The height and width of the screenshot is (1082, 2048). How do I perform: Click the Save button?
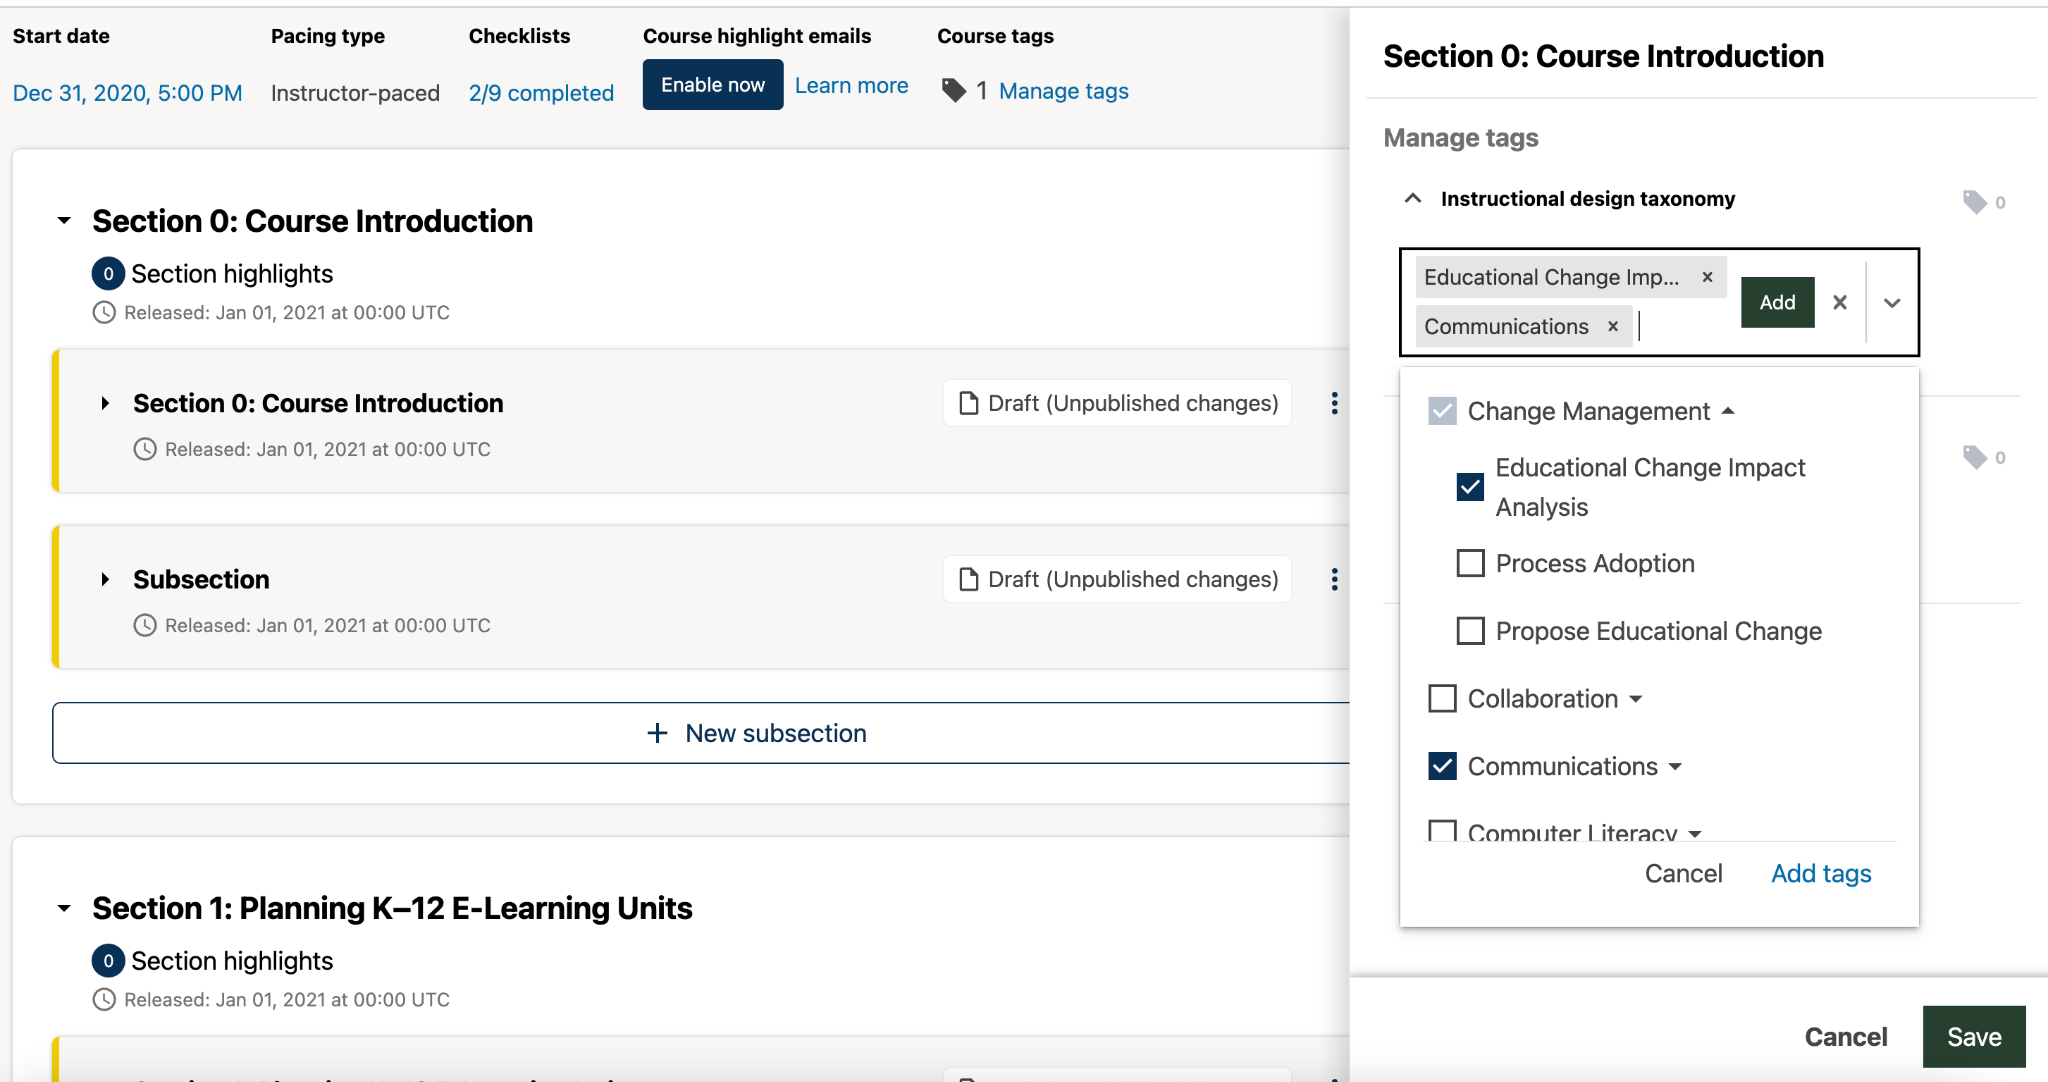tap(1973, 1037)
